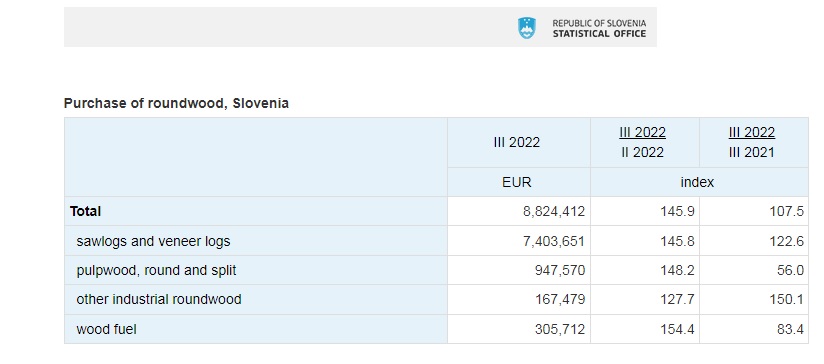The height and width of the screenshot is (364, 824).
Task: Click the Slovenia coat of arms logo
Action: coord(527,28)
